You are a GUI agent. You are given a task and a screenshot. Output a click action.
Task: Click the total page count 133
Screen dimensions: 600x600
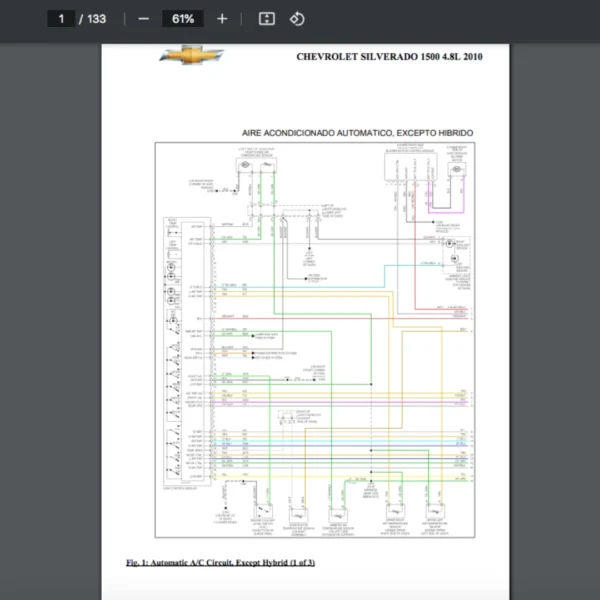pyautogui.click(x=96, y=19)
